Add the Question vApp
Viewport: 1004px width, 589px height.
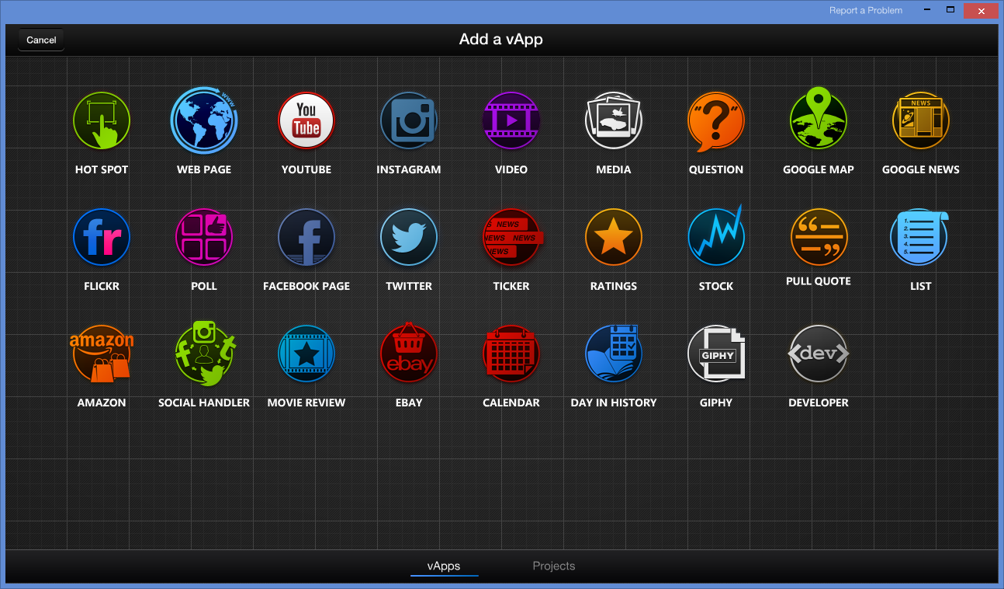point(716,121)
